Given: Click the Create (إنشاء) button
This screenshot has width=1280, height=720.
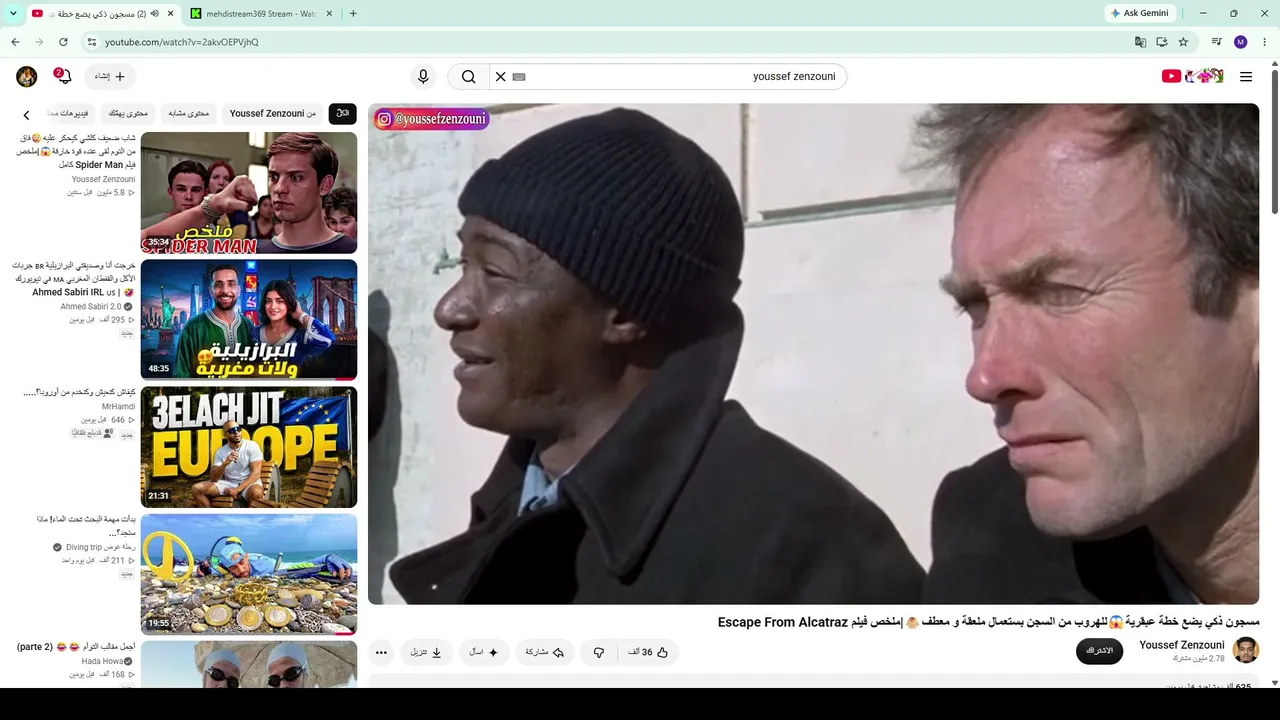Looking at the screenshot, I should coord(110,77).
